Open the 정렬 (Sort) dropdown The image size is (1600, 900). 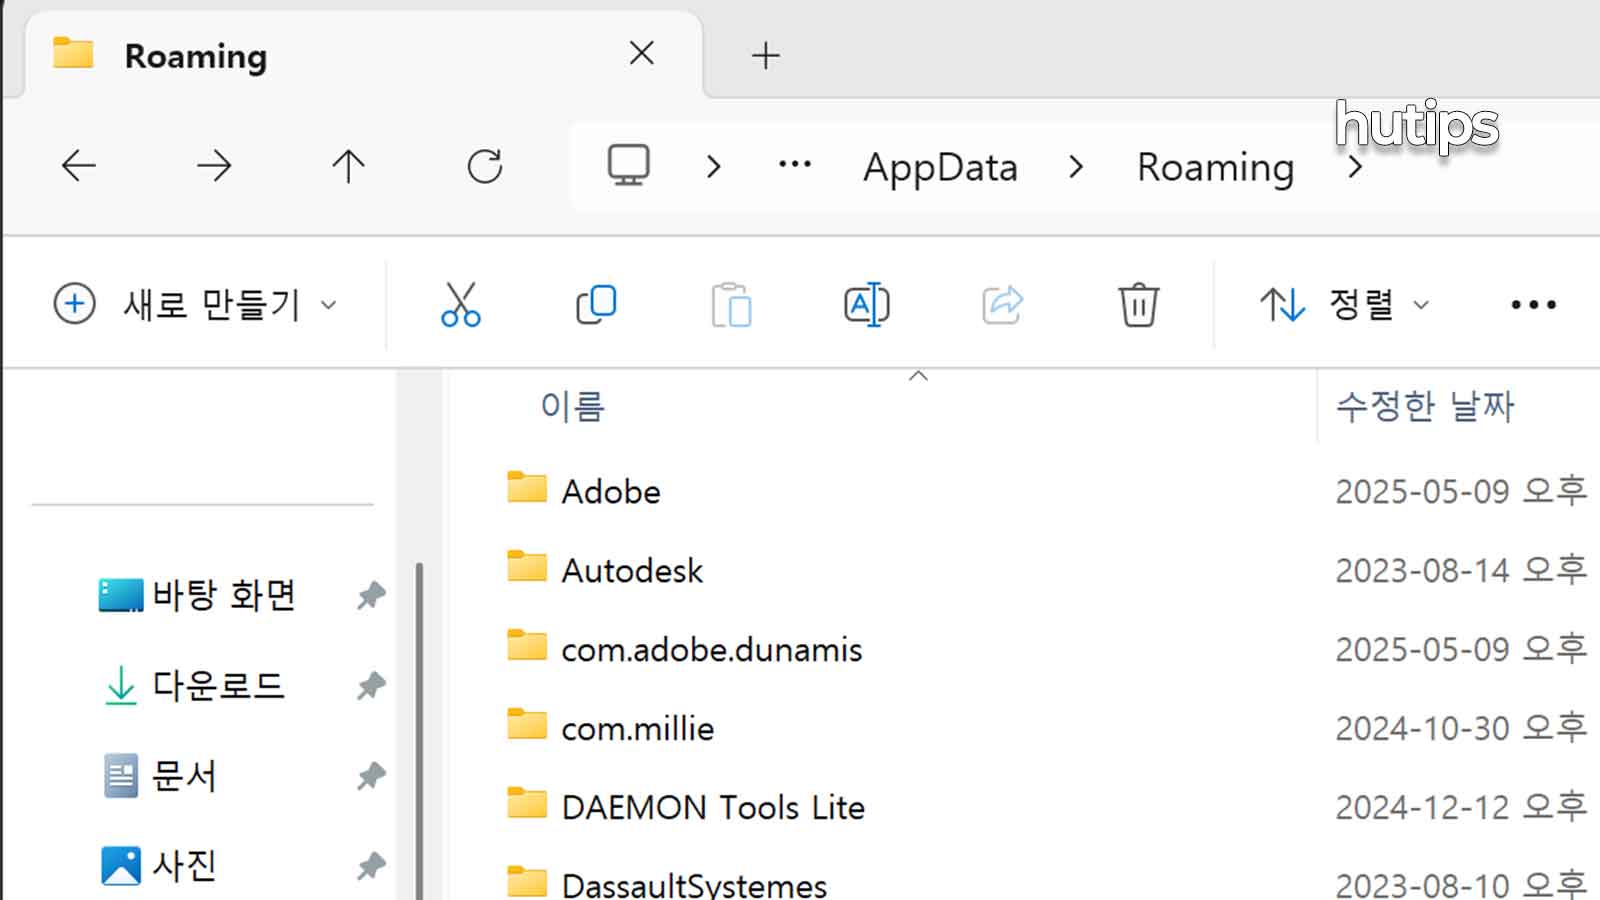tap(1345, 304)
